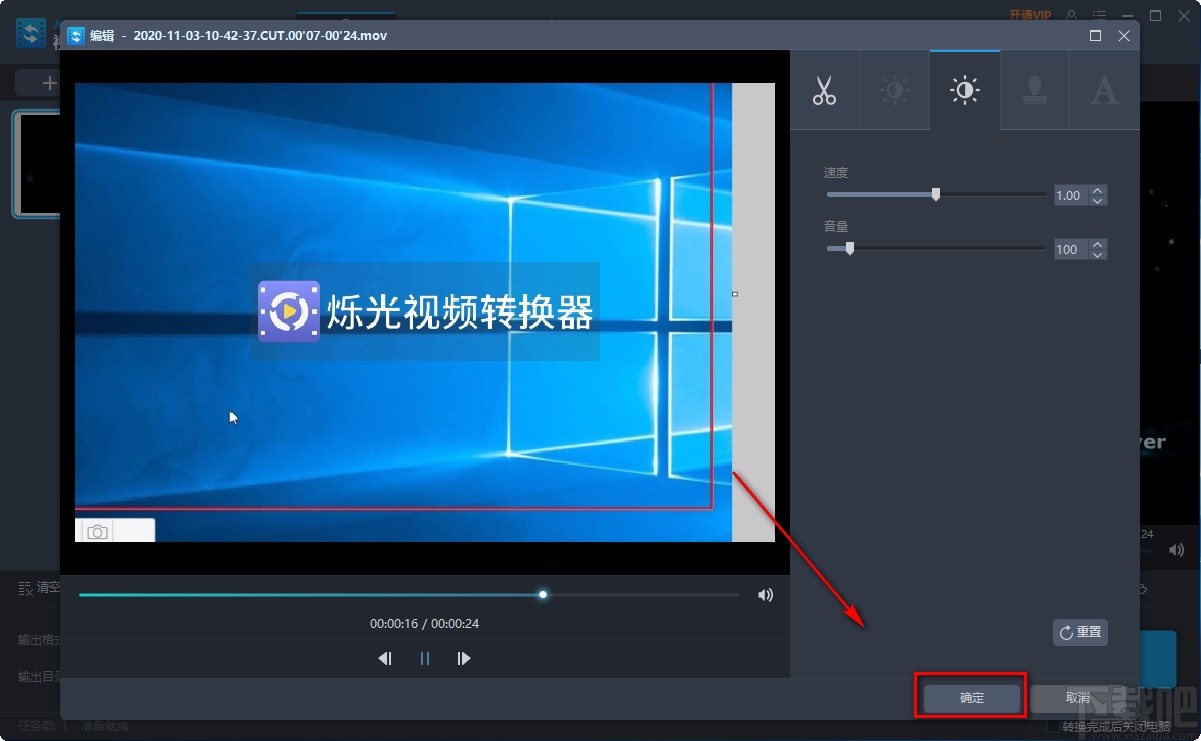Image resolution: width=1201 pixels, height=741 pixels.
Task: Step backward one frame
Action: click(385, 658)
